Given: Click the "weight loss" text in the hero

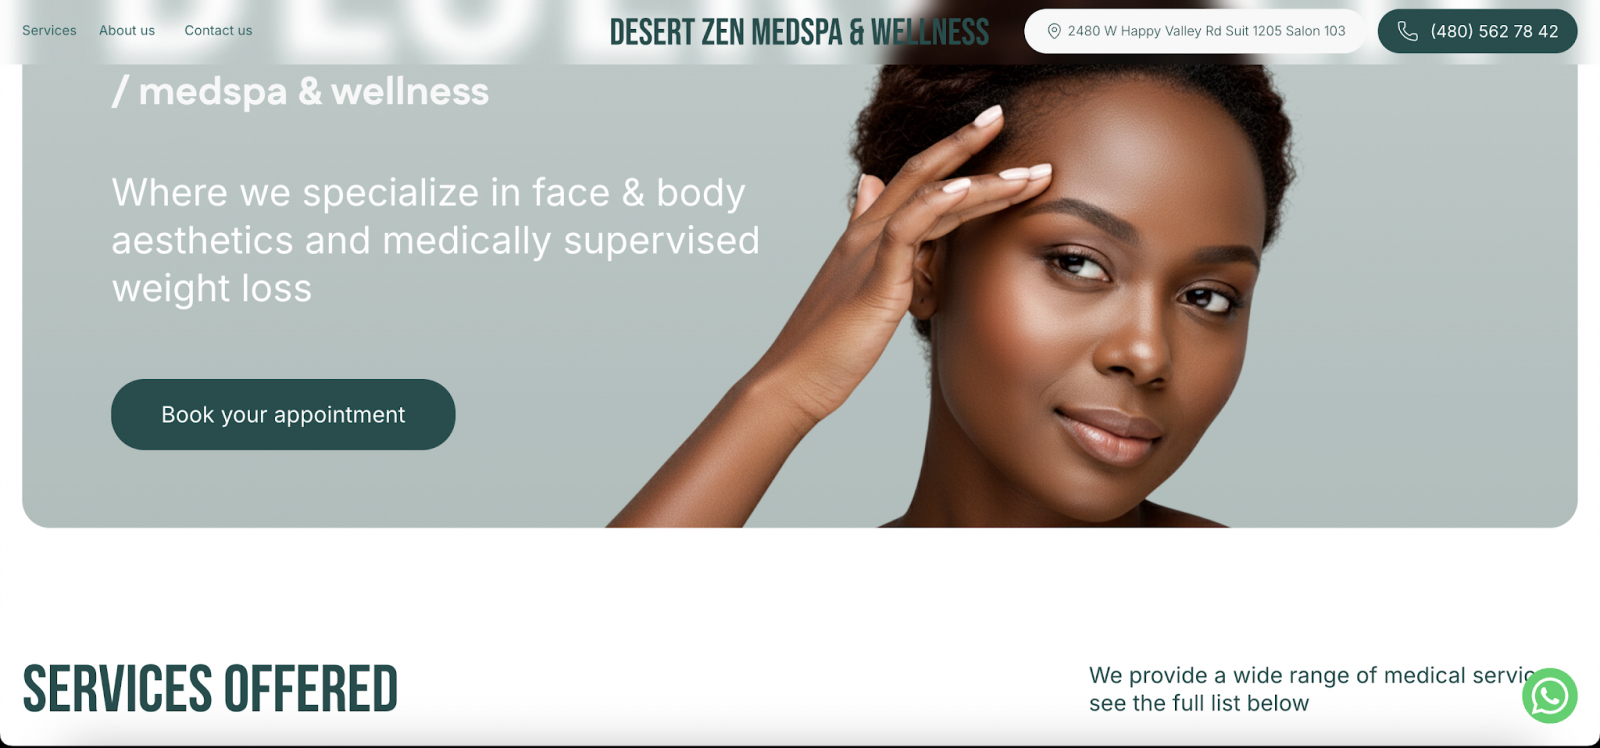Looking at the screenshot, I should (x=212, y=288).
